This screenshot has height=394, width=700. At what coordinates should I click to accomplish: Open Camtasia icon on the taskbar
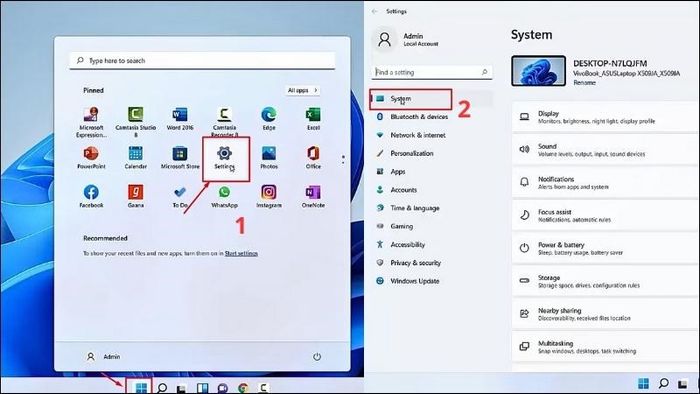point(264,388)
